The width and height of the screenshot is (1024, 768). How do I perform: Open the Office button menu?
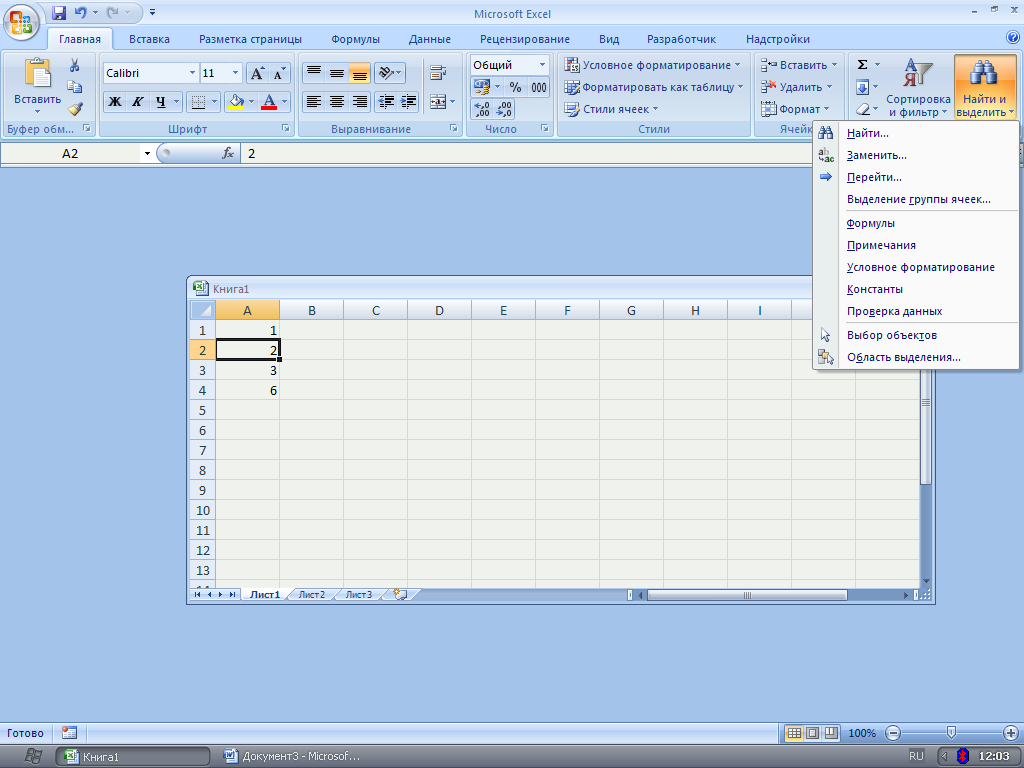click(x=21, y=21)
